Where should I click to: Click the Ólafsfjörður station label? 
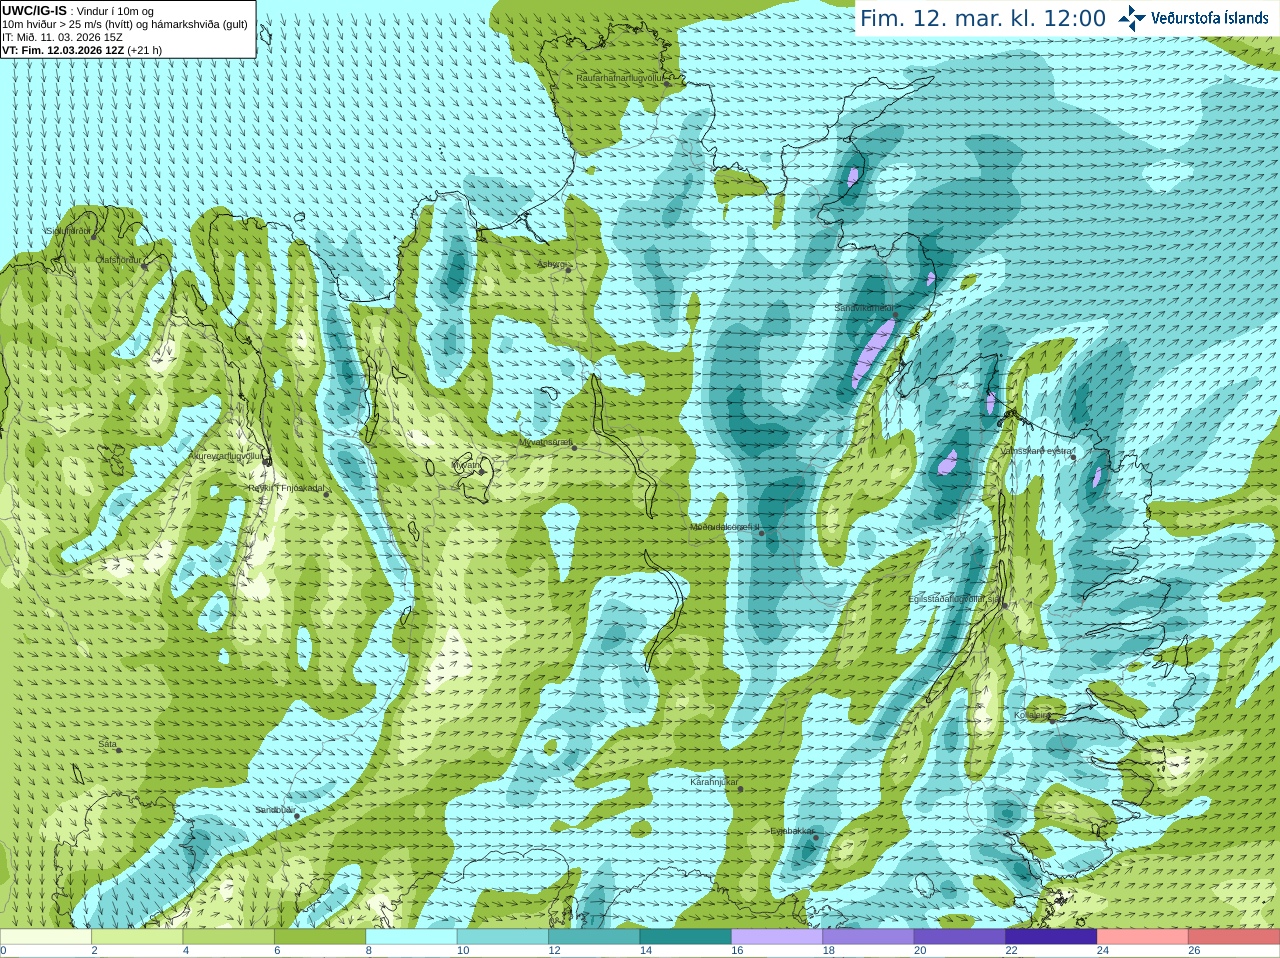pyautogui.click(x=119, y=260)
